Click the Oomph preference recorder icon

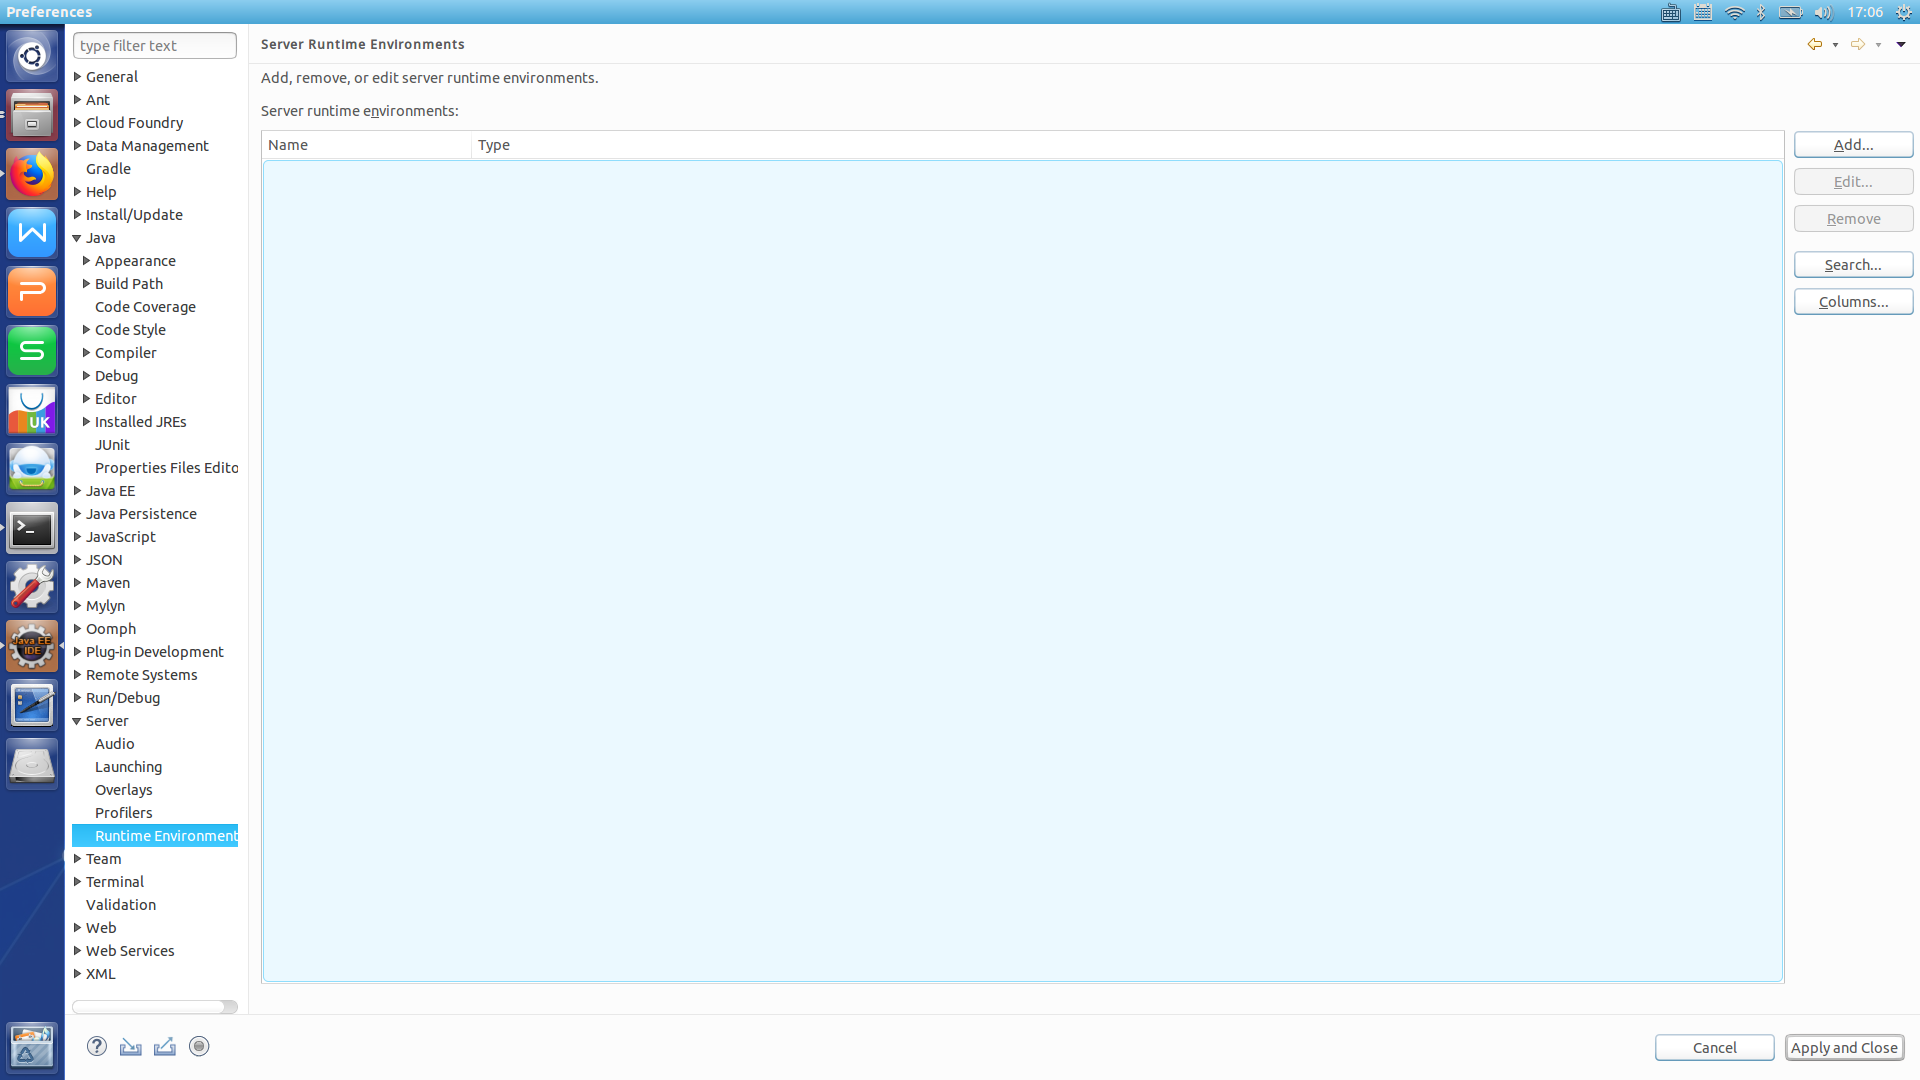pyautogui.click(x=199, y=1046)
